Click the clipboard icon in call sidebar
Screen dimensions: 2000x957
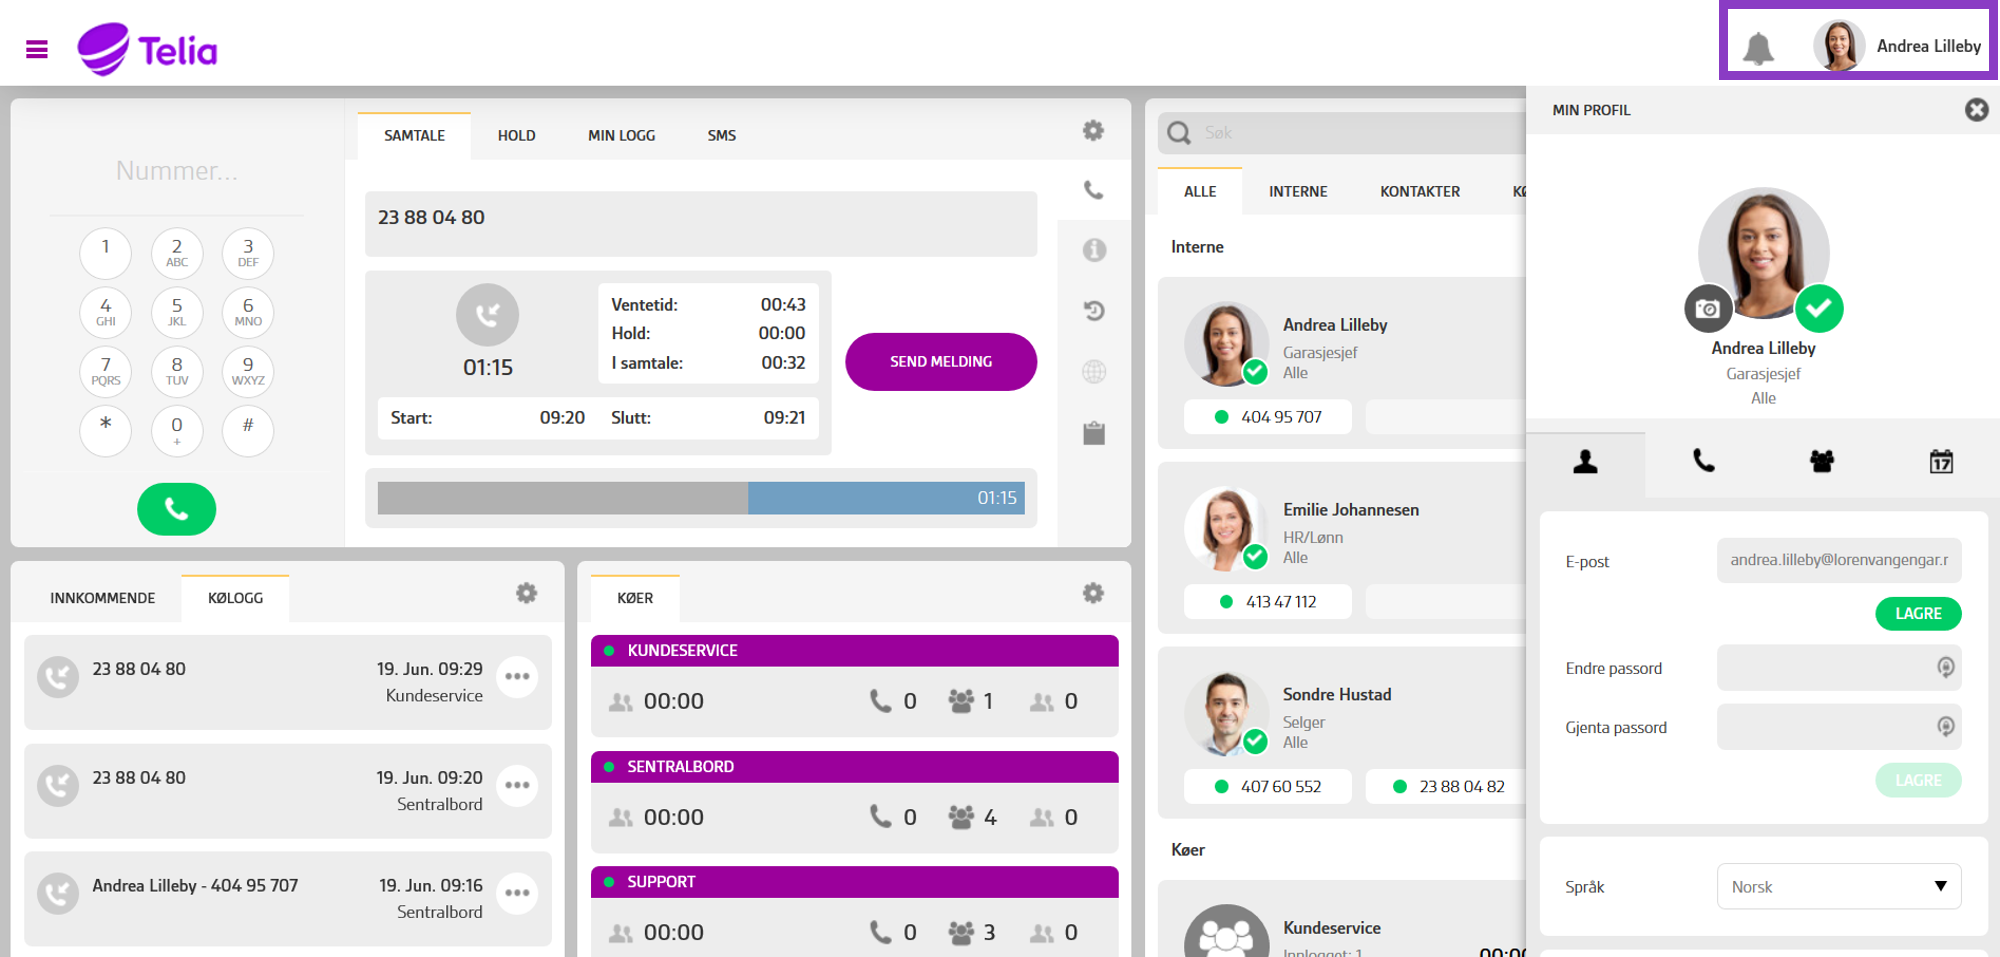(1094, 433)
